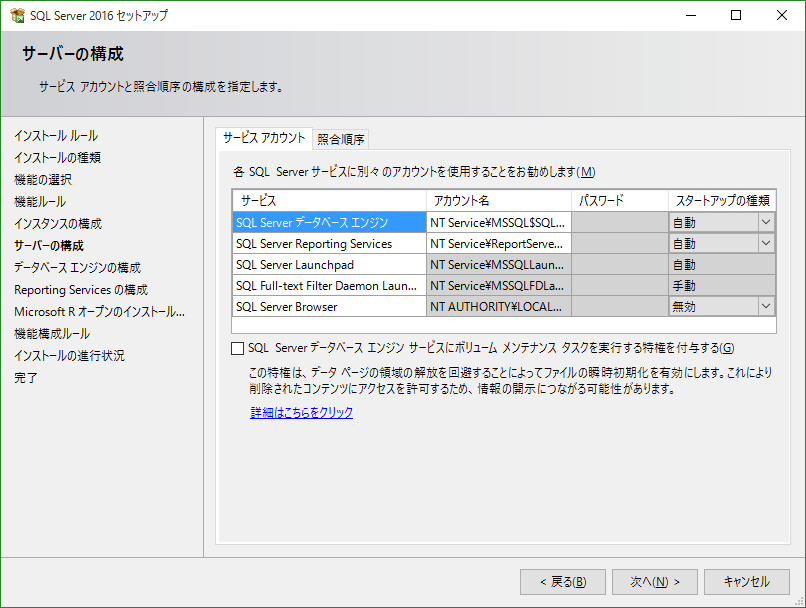Switch to the 照合順序 tab
Screen dimensions: 806x608
[x=341, y=139]
